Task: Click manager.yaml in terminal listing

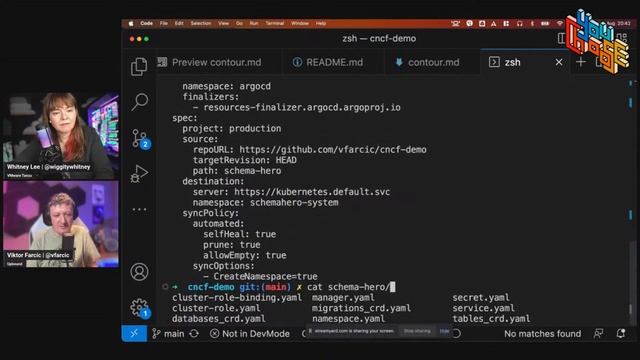Action: (x=343, y=298)
